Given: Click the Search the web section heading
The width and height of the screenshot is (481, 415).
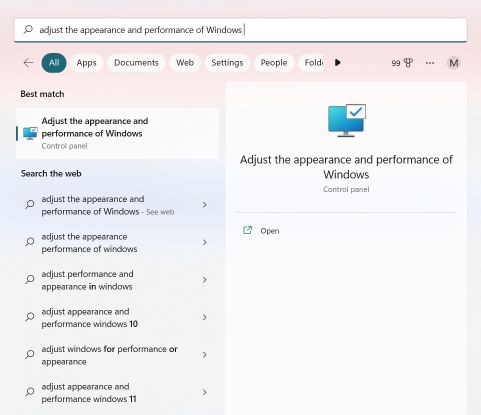Looking at the screenshot, I should [51, 173].
